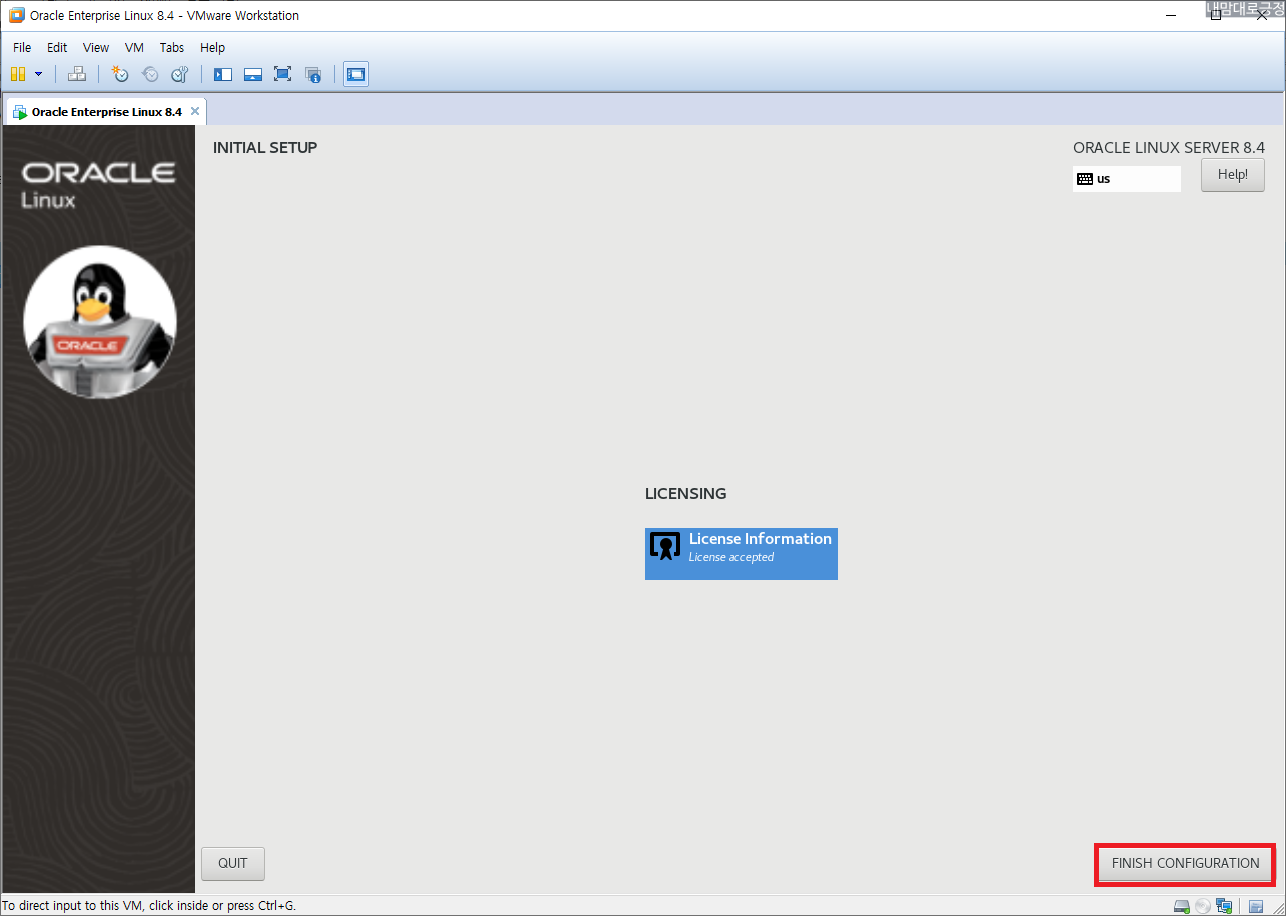Toggle the library sidebar panel icon
1286x916 pixels.
tap(223, 74)
